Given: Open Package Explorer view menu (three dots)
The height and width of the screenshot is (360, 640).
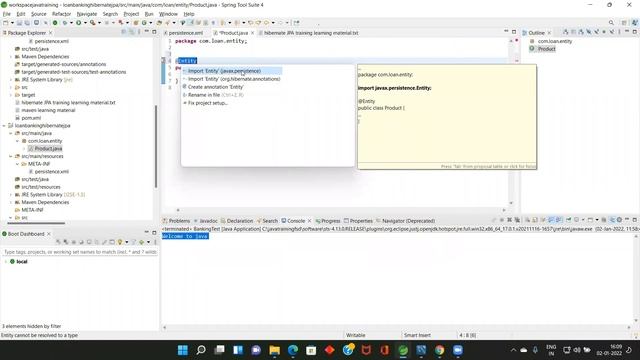Looking at the screenshot, I should click(x=139, y=31).
